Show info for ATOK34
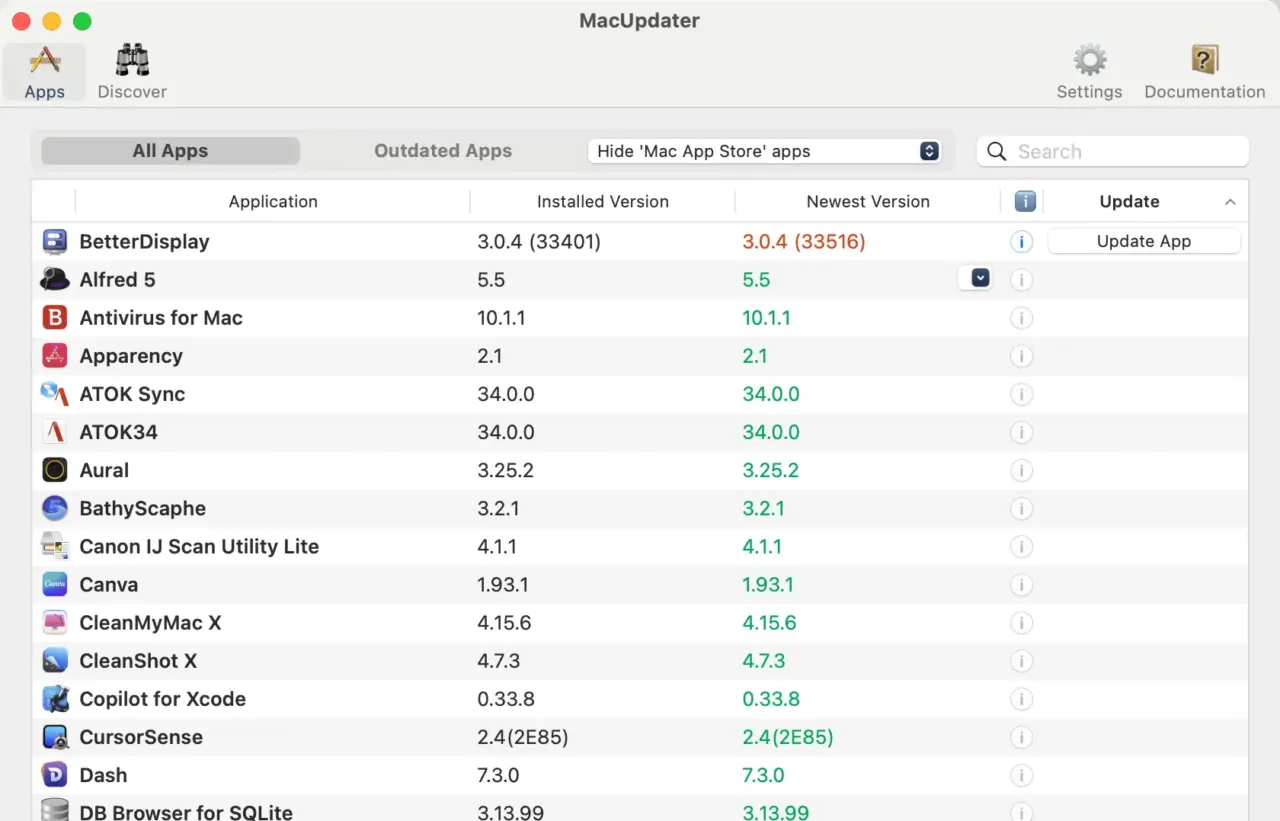 (1021, 432)
